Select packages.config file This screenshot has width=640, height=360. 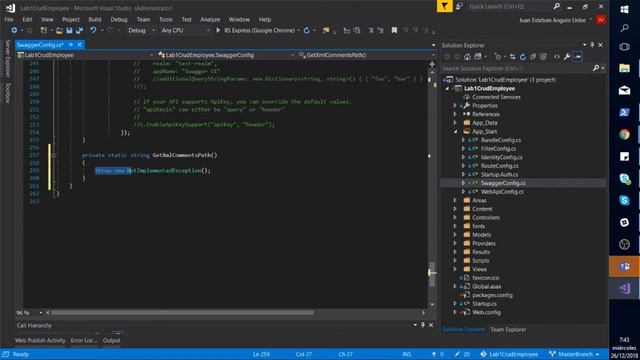point(492,295)
